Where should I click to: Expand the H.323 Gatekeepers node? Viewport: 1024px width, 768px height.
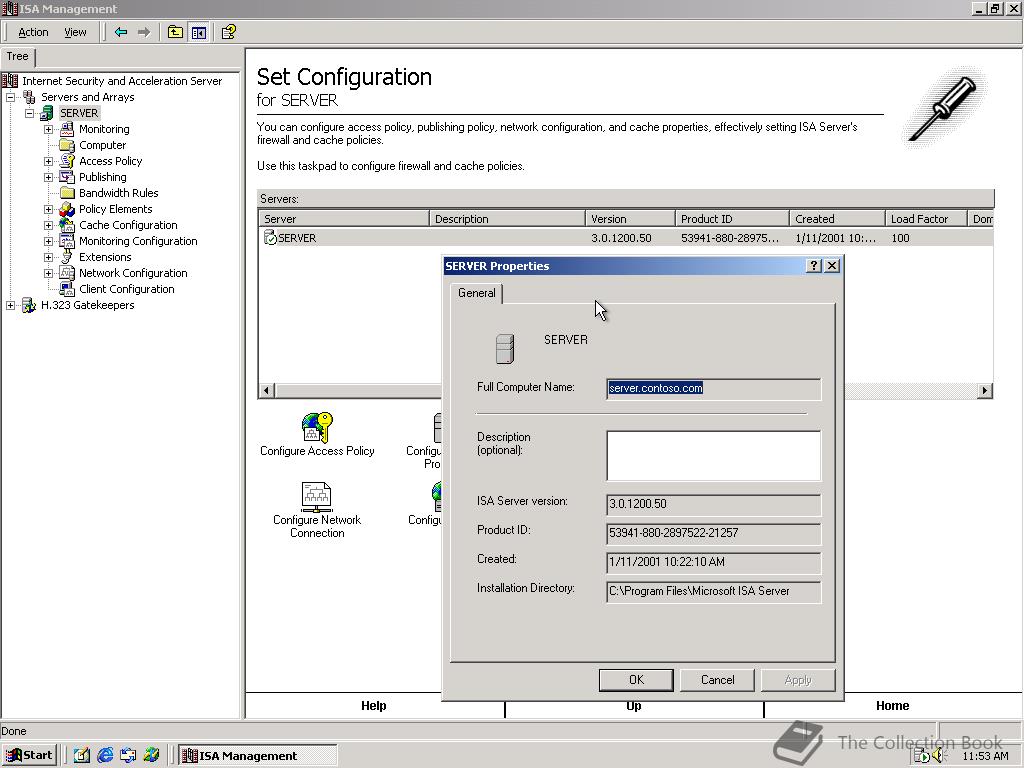(10, 305)
